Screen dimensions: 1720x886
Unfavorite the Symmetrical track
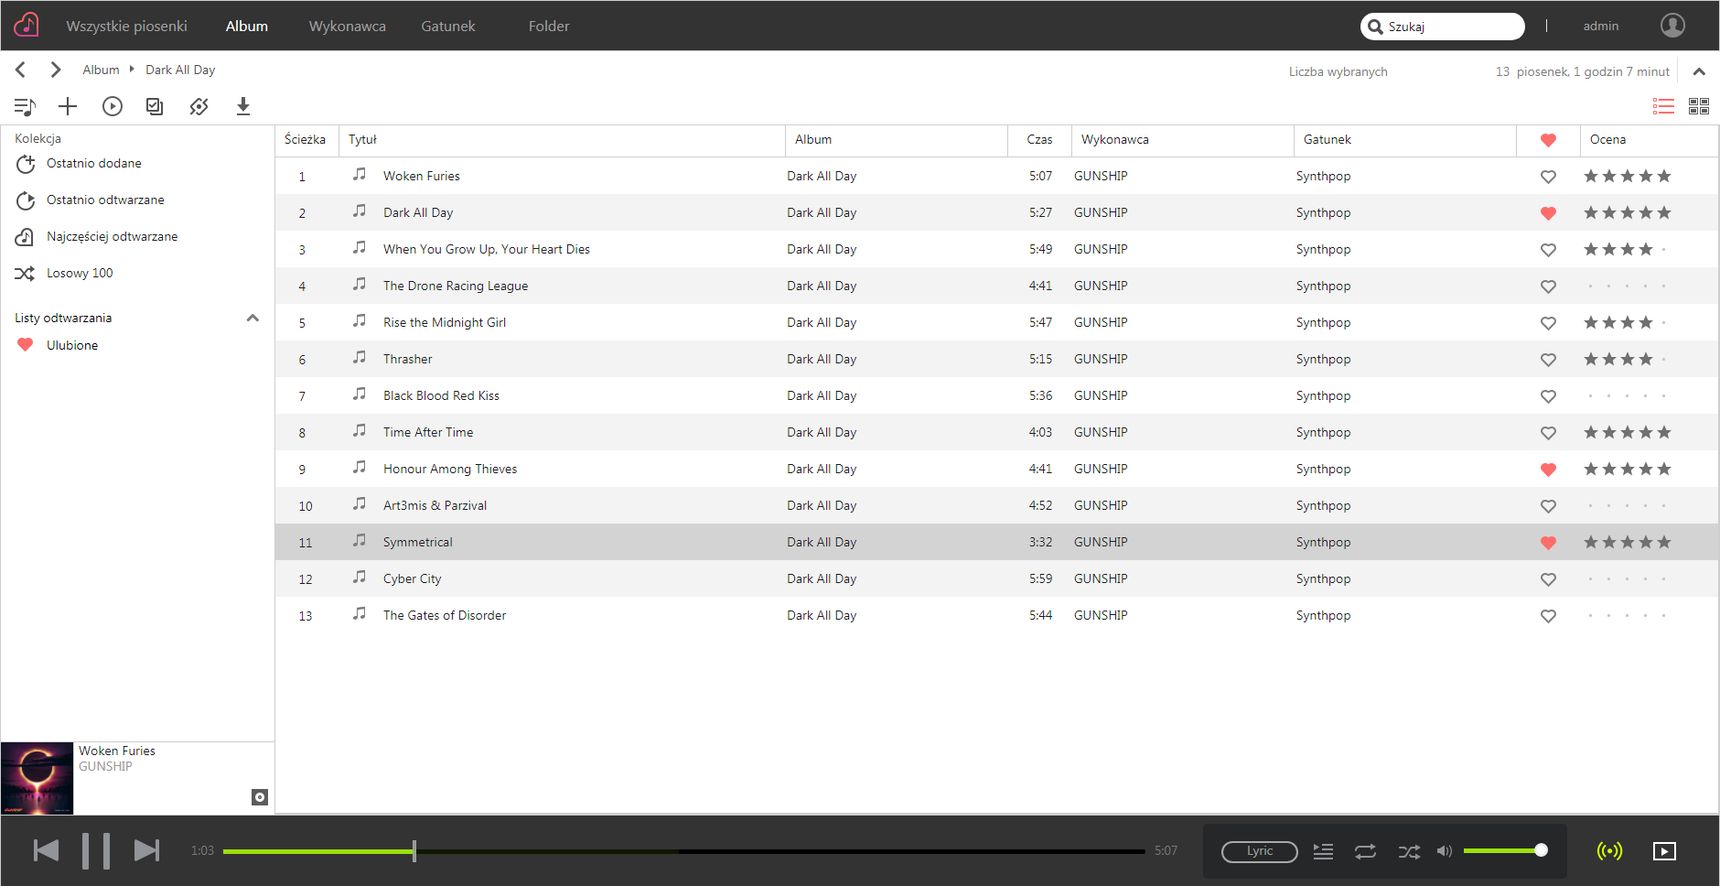point(1548,543)
